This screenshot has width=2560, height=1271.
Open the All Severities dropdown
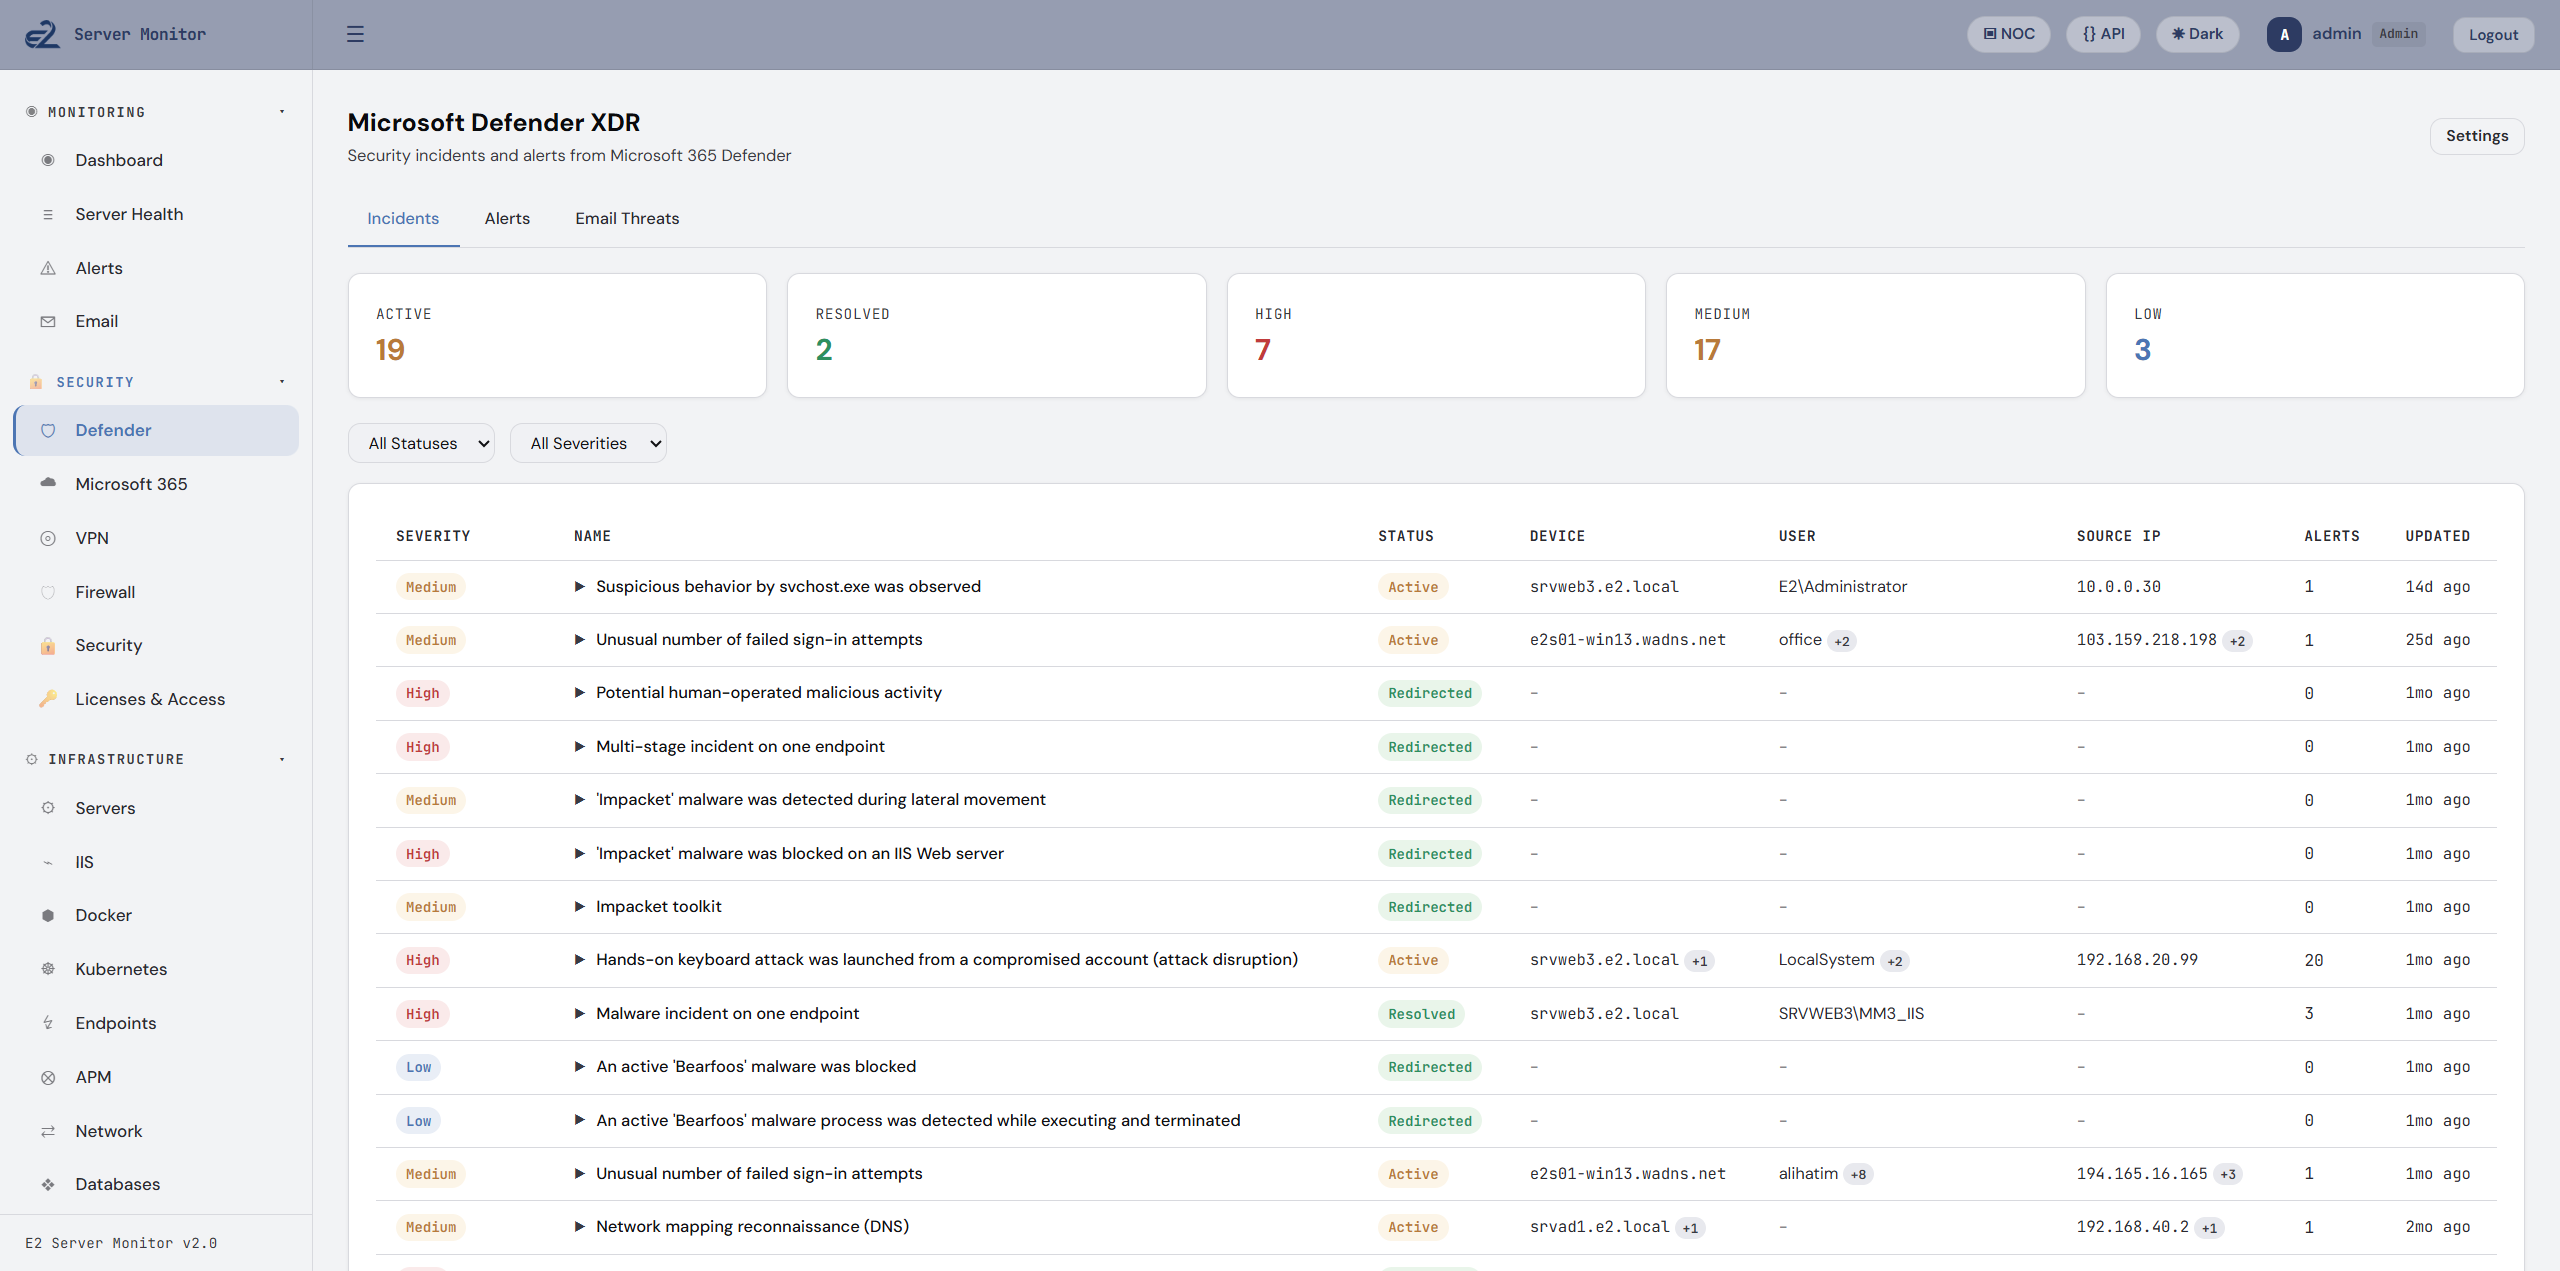[588, 442]
